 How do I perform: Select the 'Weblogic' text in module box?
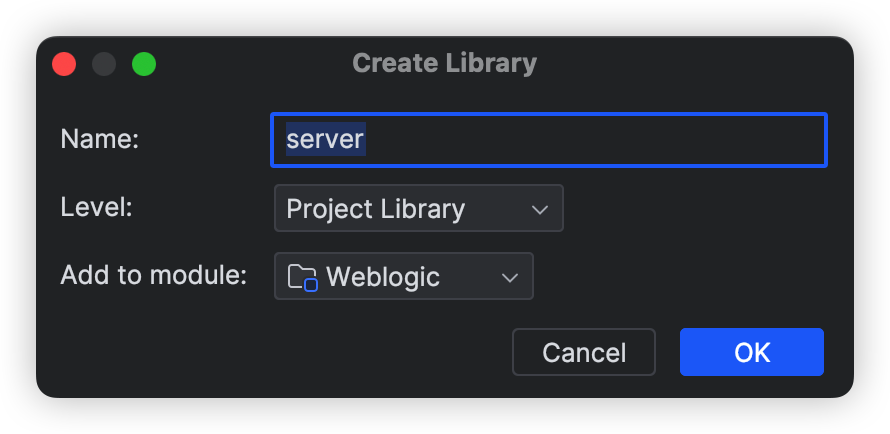click(383, 277)
